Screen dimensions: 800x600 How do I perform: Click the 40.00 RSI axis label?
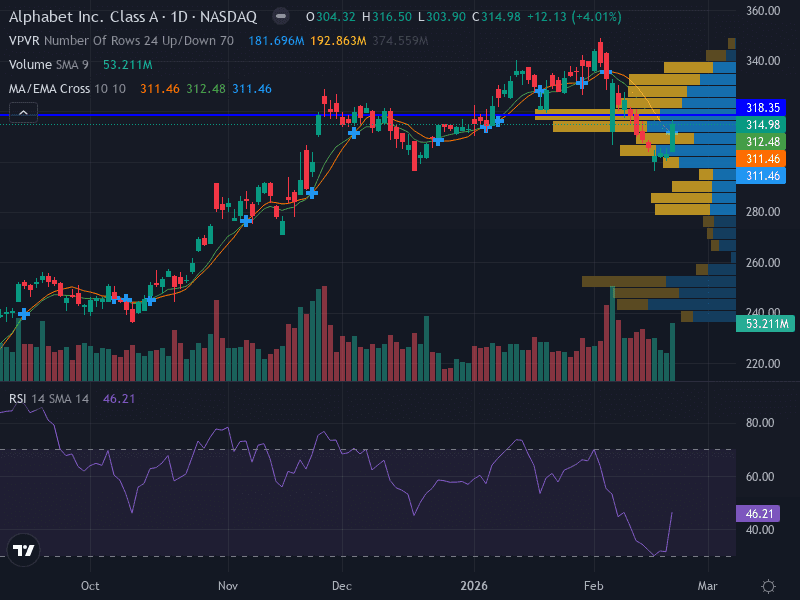[x=760, y=530]
